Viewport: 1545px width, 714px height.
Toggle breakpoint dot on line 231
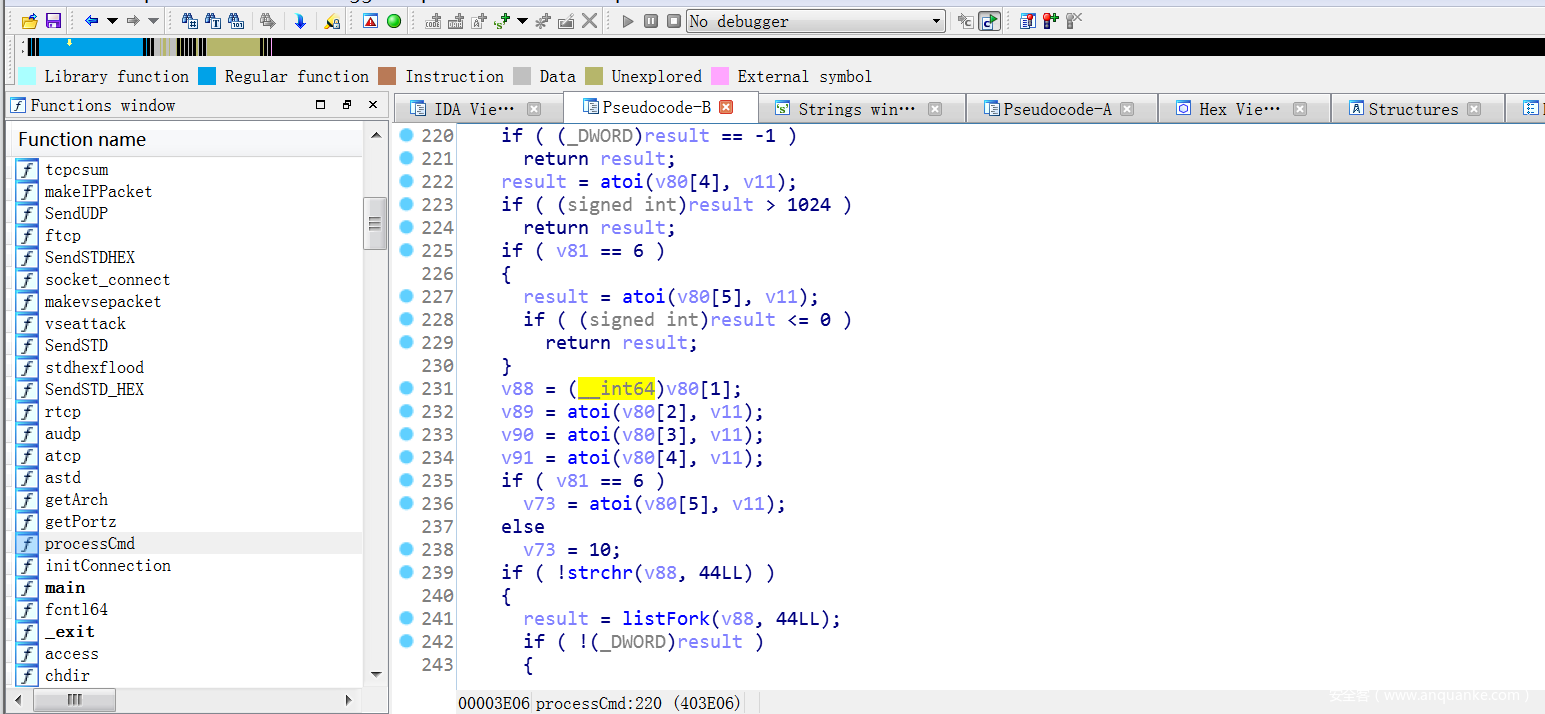point(406,388)
